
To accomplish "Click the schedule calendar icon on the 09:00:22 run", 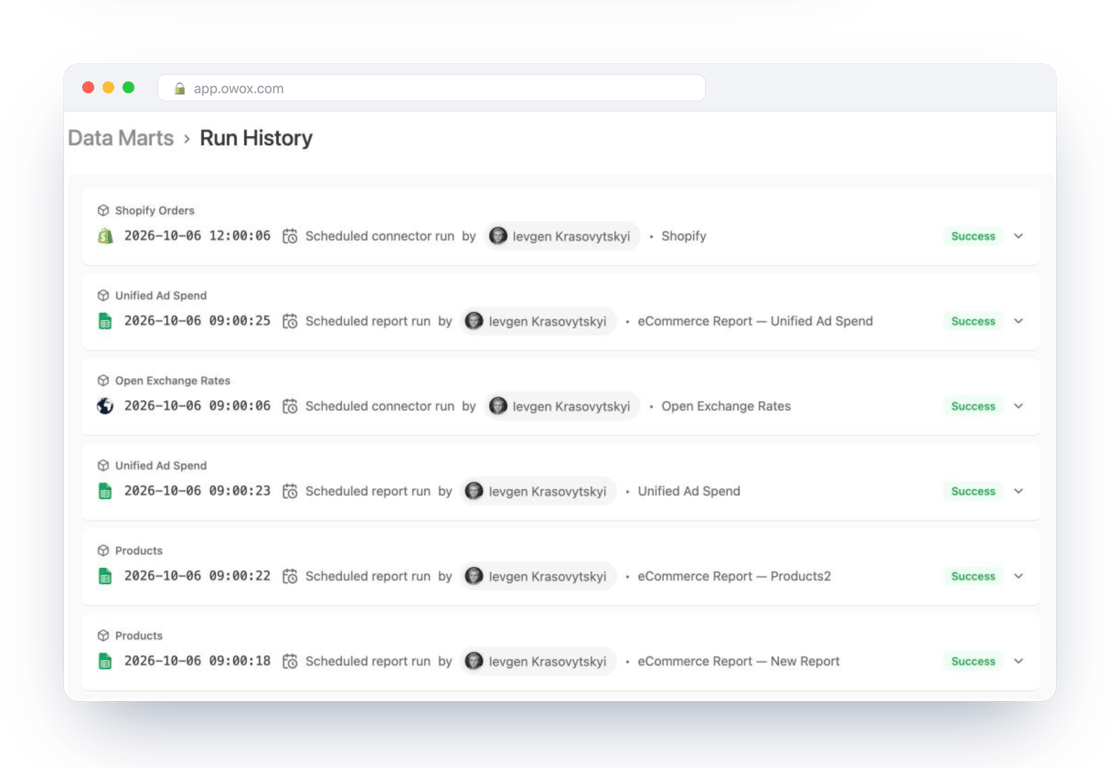I will point(290,577).
